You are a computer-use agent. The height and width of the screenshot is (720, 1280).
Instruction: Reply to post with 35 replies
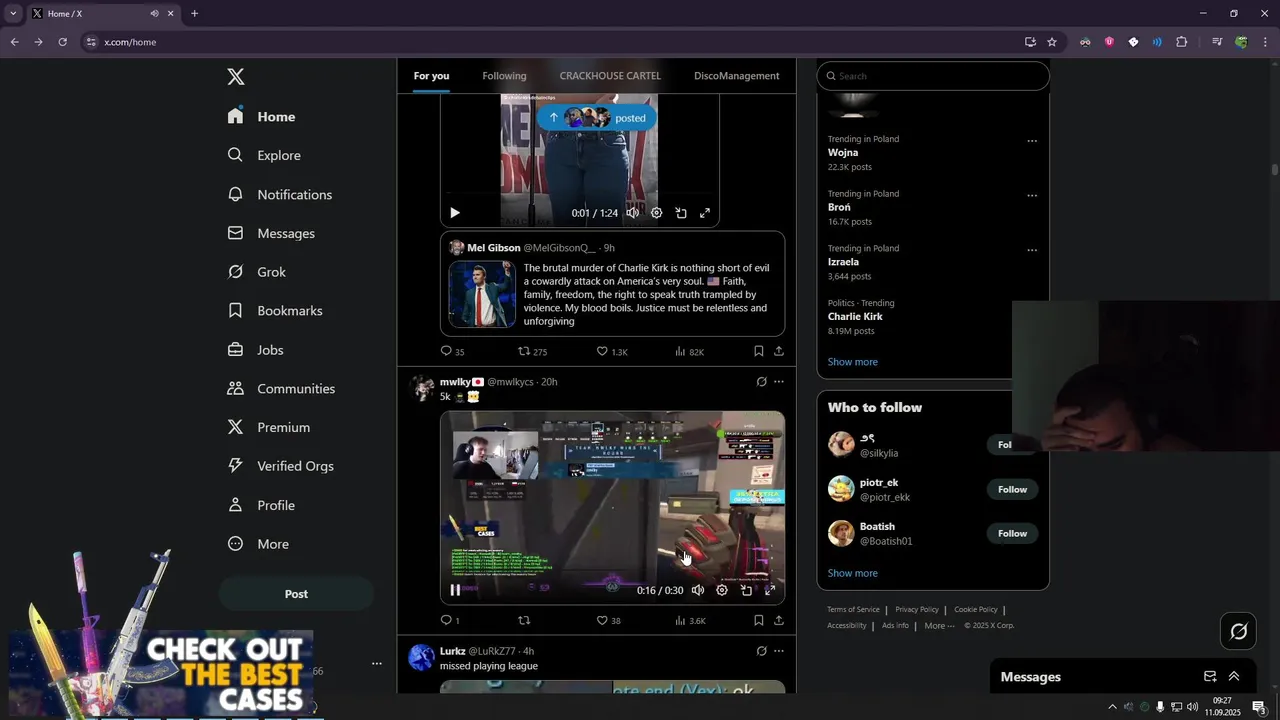click(452, 351)
